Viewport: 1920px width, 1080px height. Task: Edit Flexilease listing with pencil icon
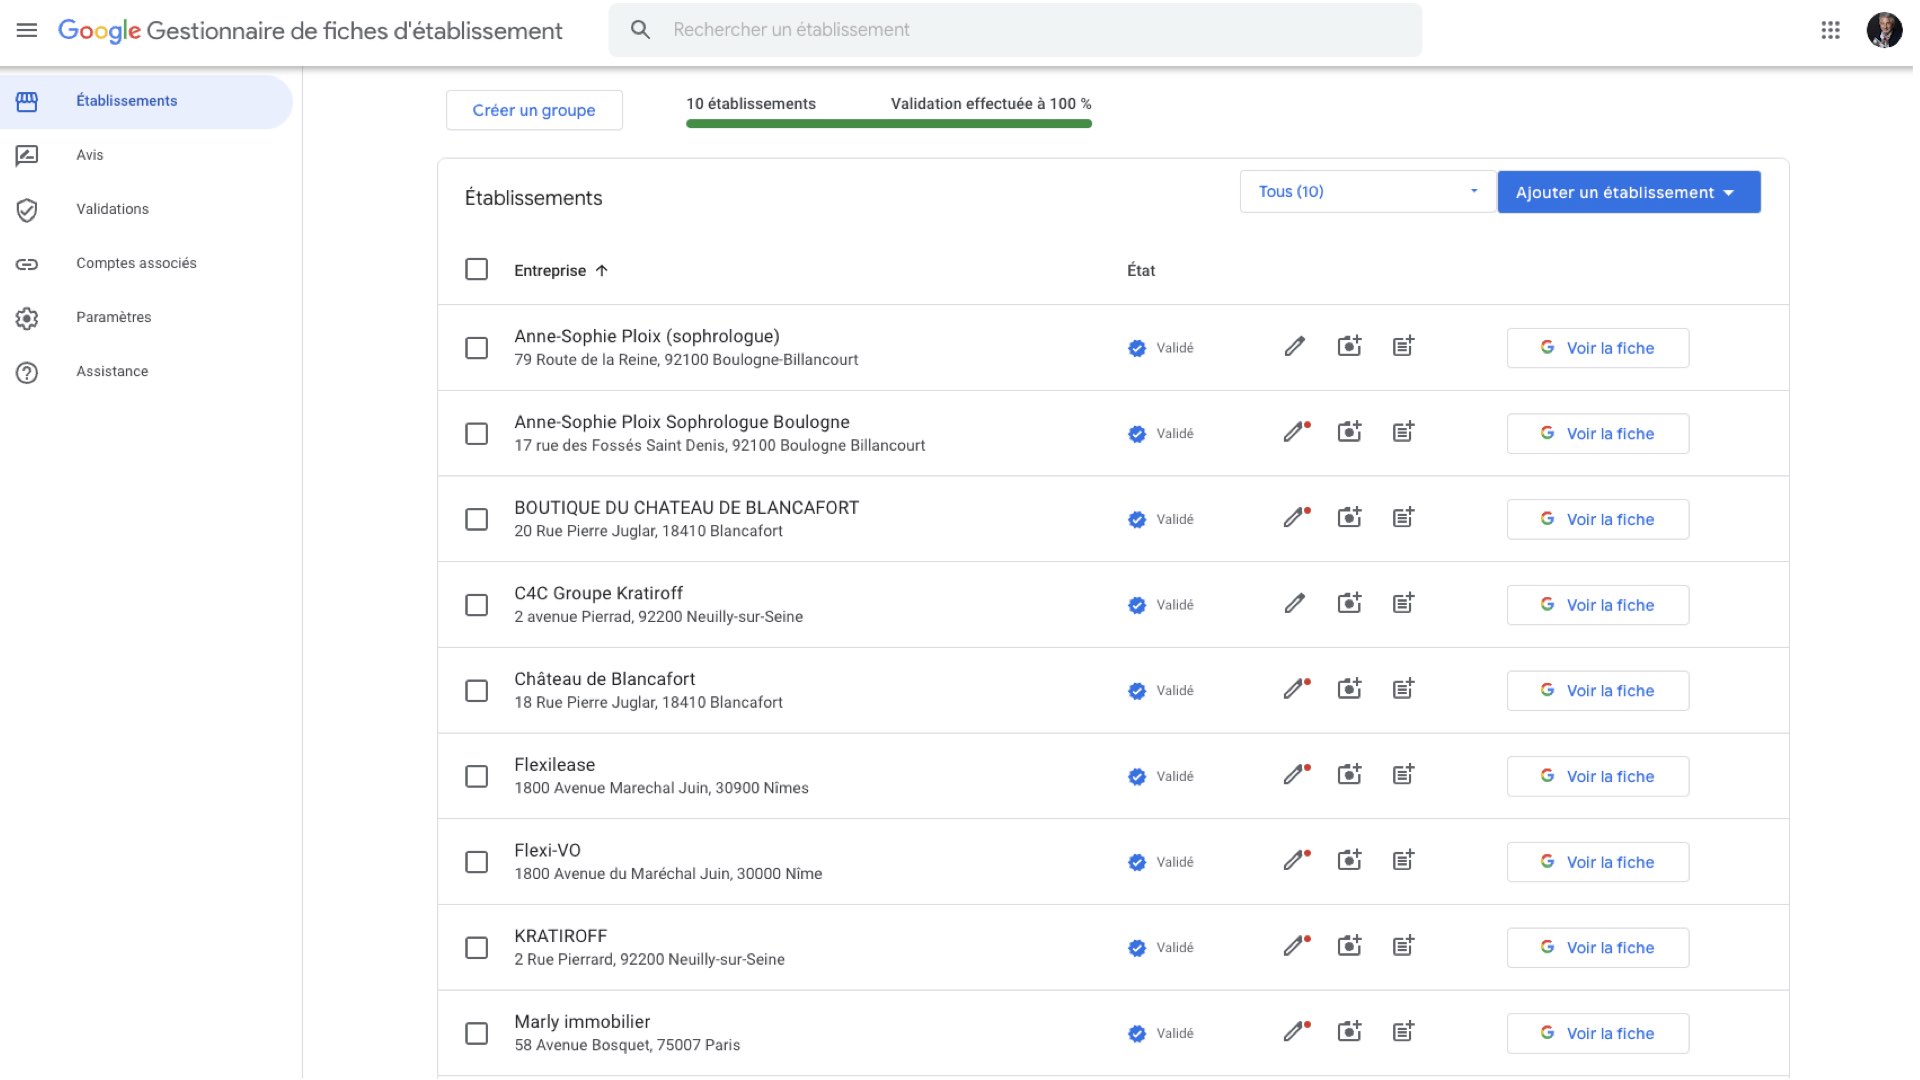coord(1297,775)
